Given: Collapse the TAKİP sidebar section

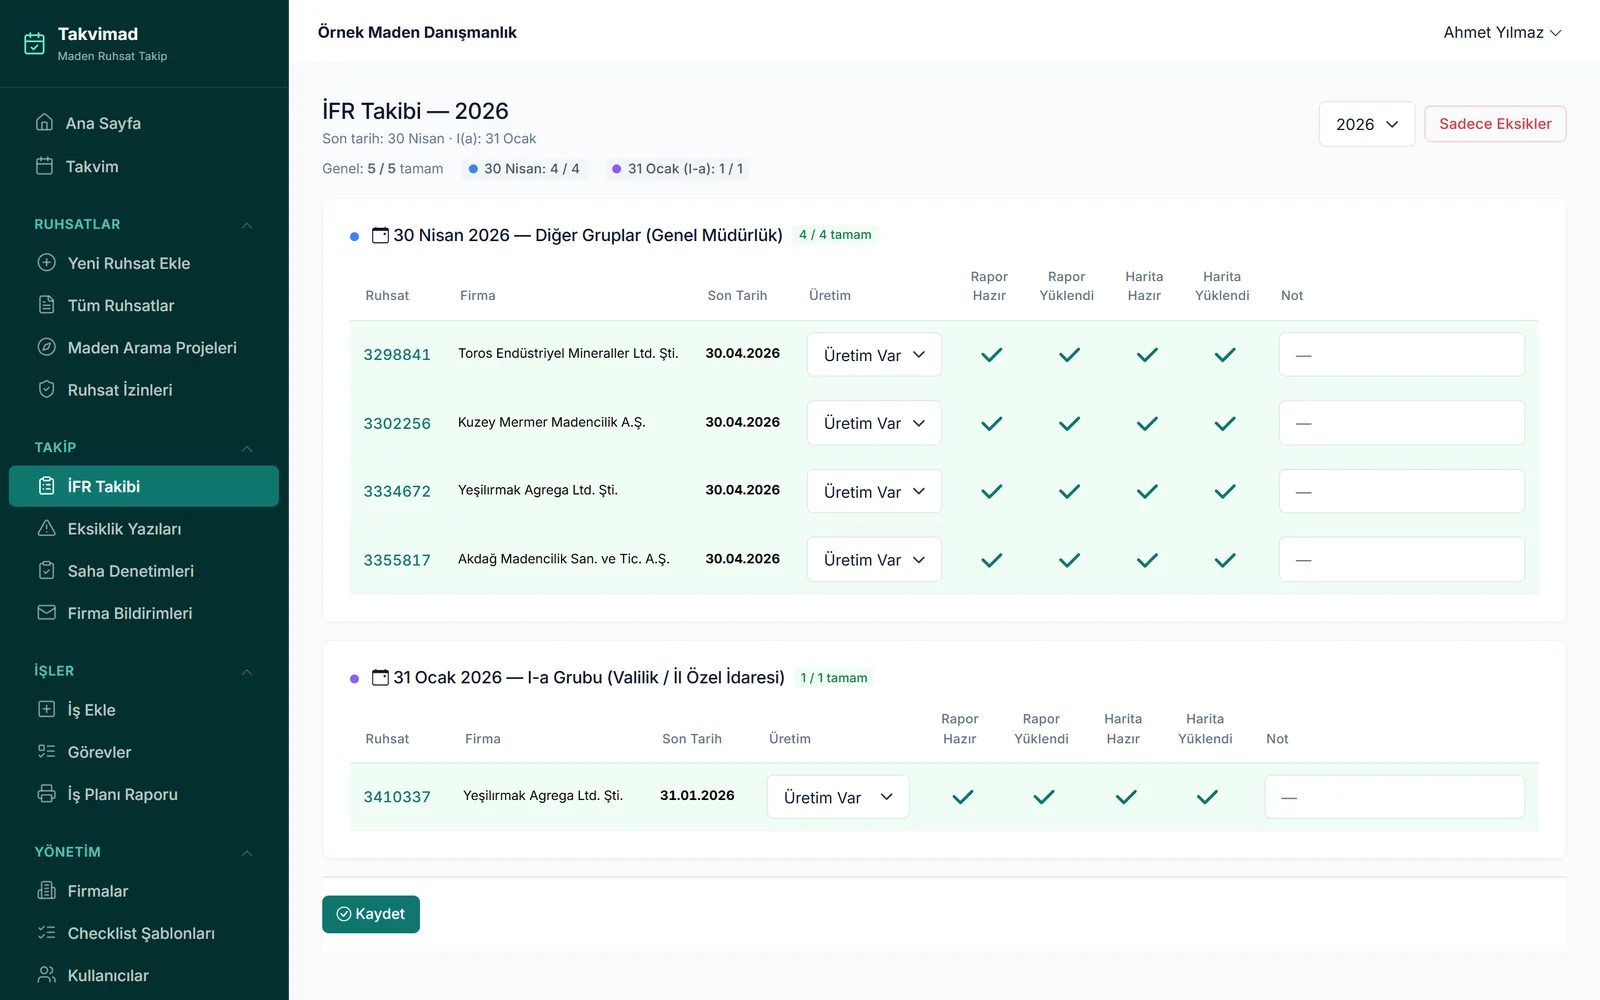Looking at the screenshot, I should point(246,448).
